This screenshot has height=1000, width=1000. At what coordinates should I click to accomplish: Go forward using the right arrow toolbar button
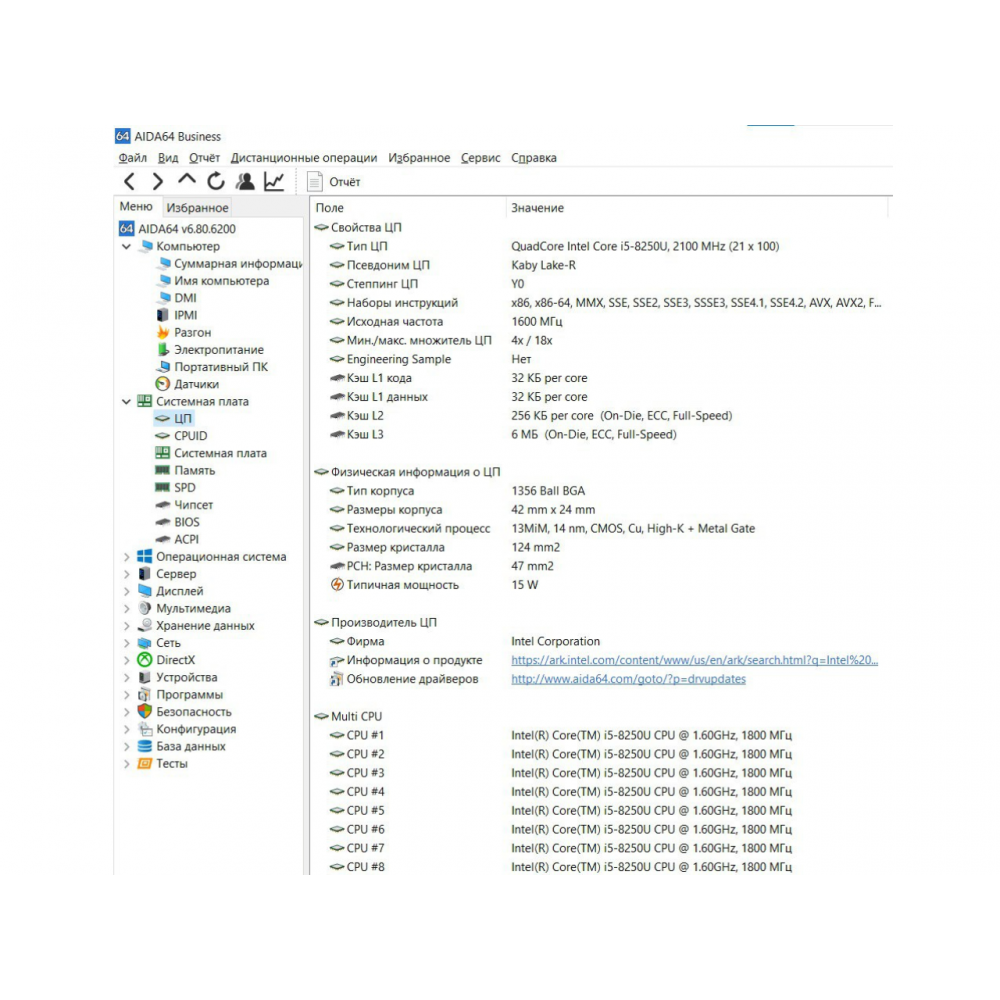tap(158, 182)
